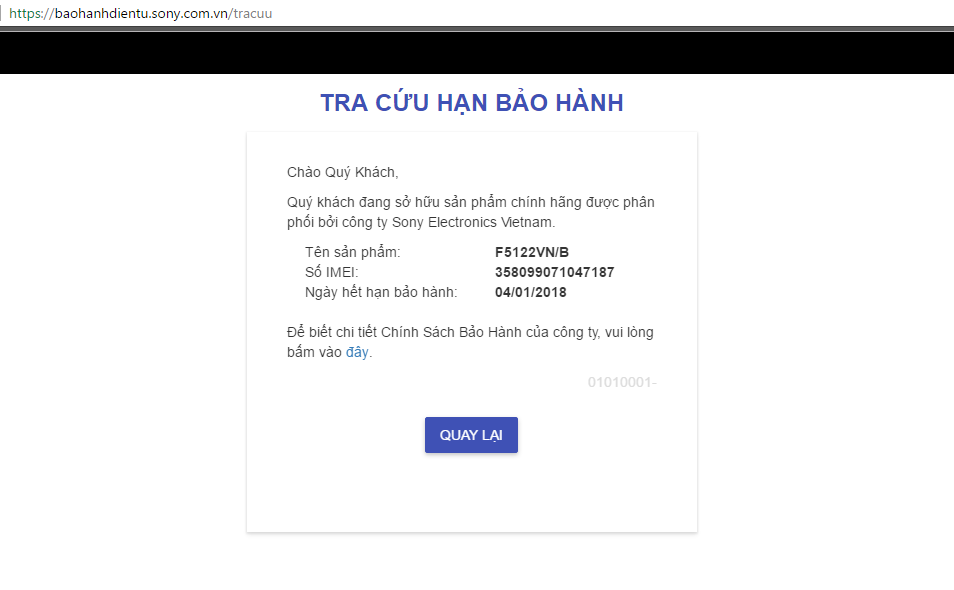The height and width of the screenshot is (590, 954).
Task: Click the 'Tên sản phẩm:' label
Action: [352, 252]
